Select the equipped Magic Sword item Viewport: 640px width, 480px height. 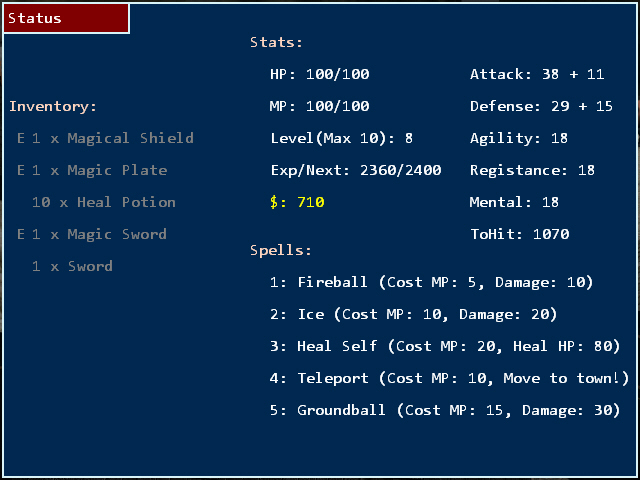(x=92, y=234)
